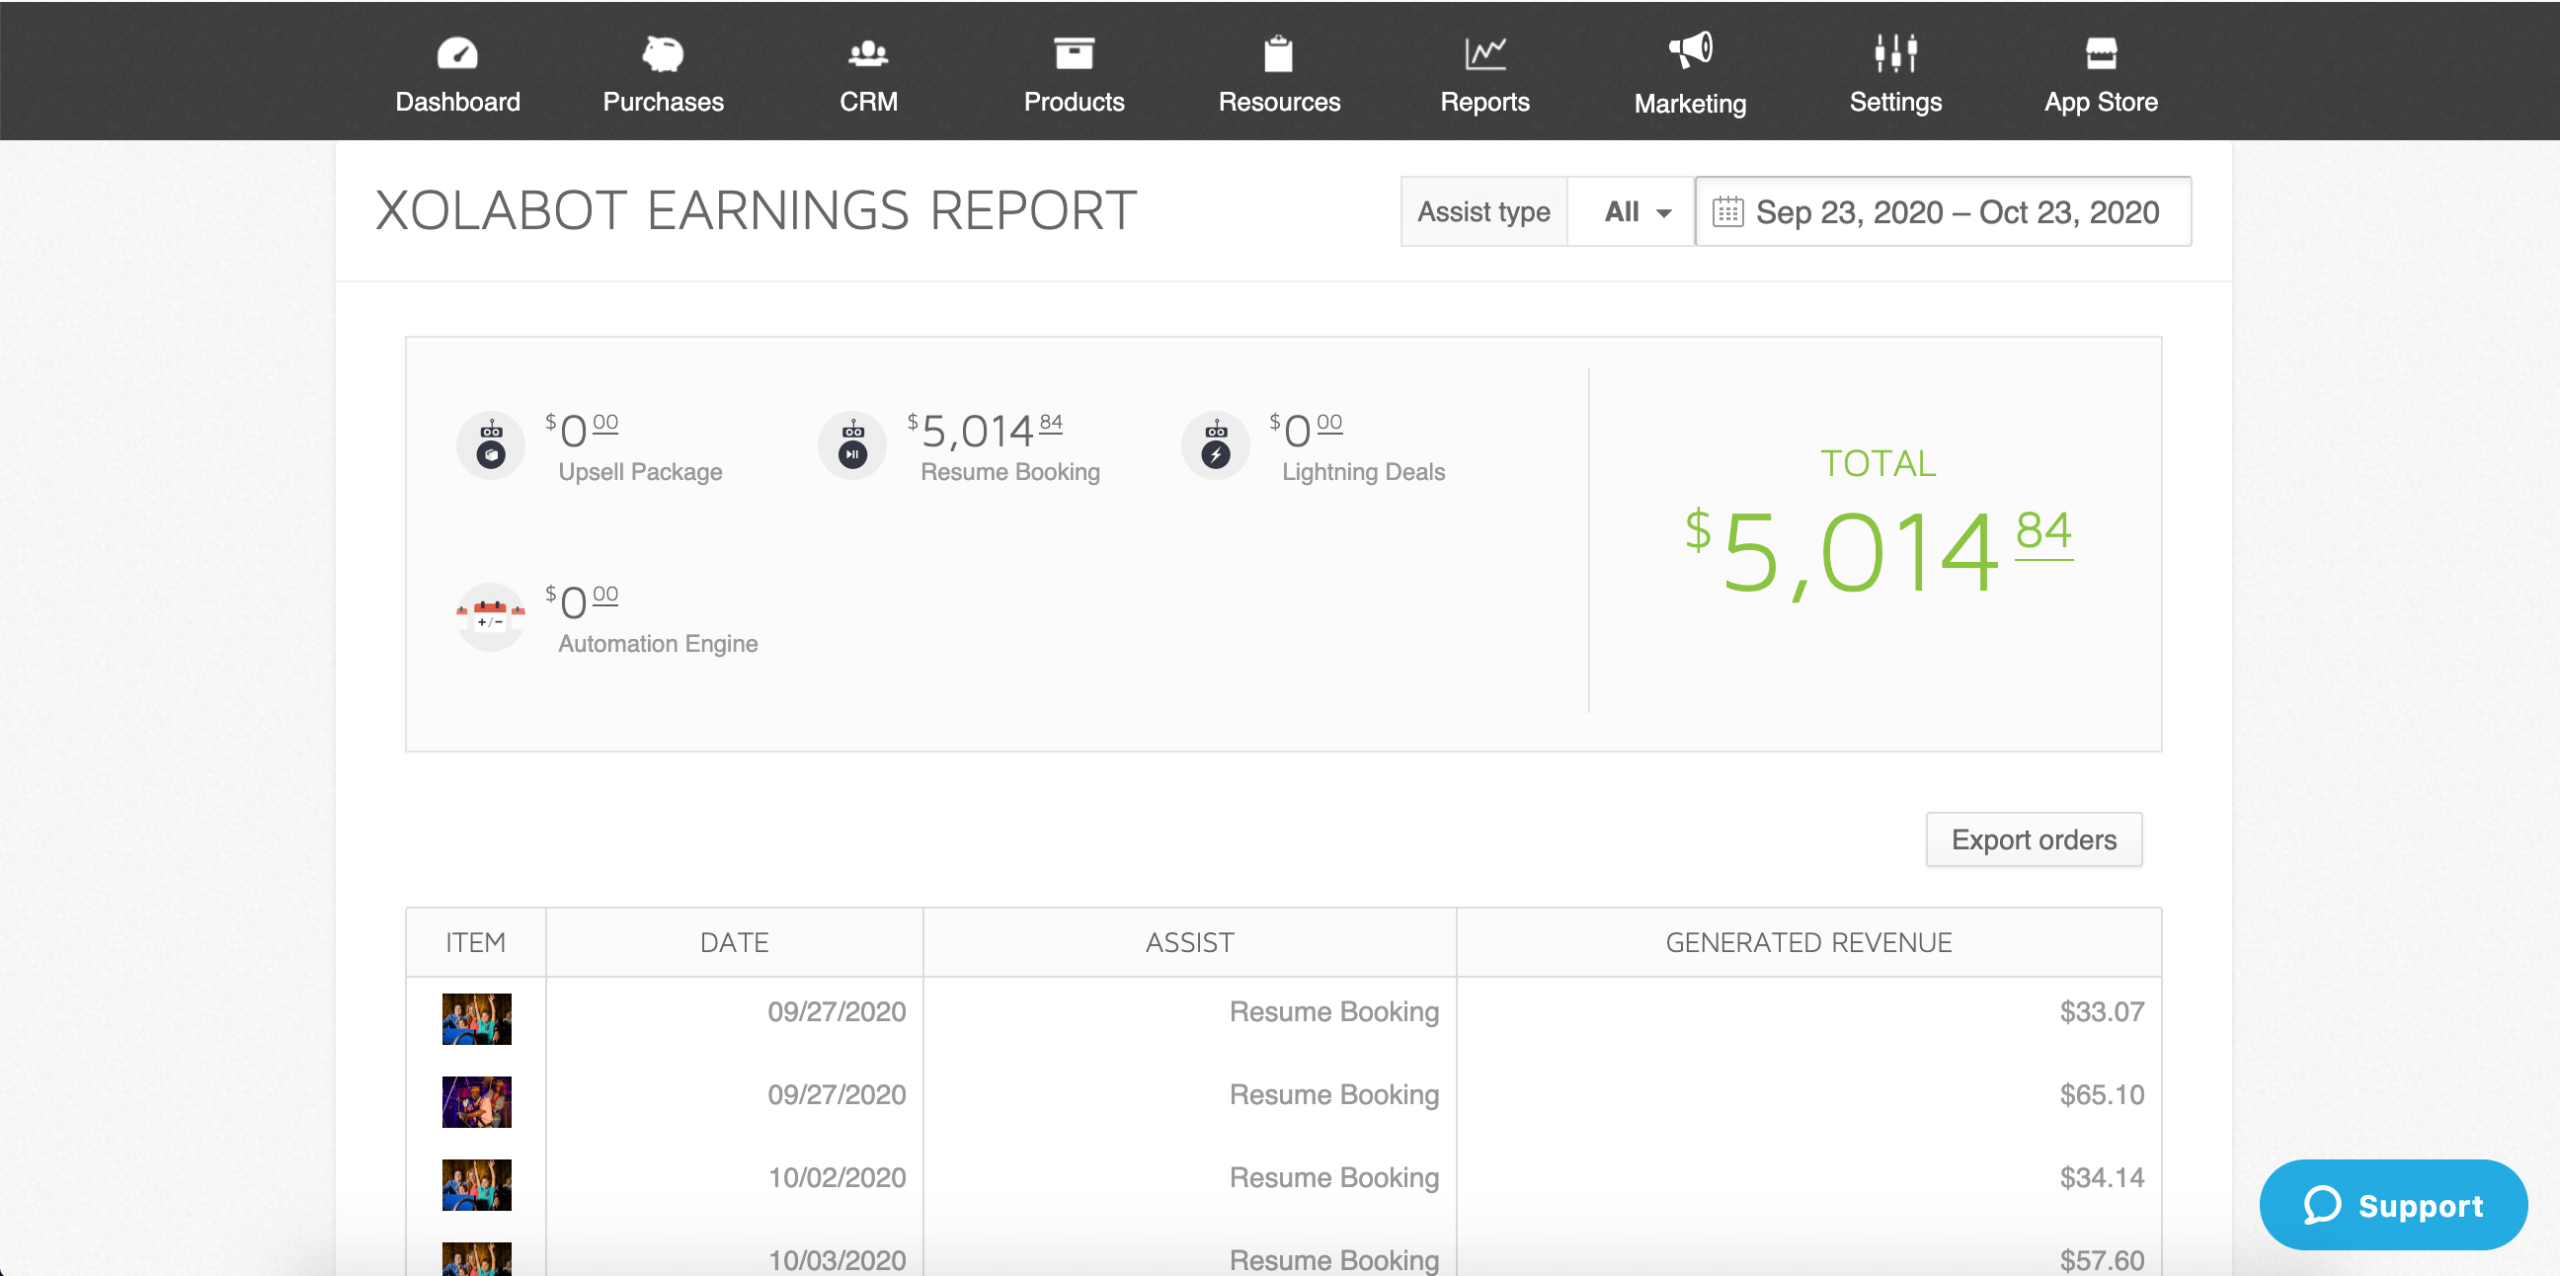Click the Resume Booking $5,014.84 amount
2560x1276 pixels.
coord(985,431)
